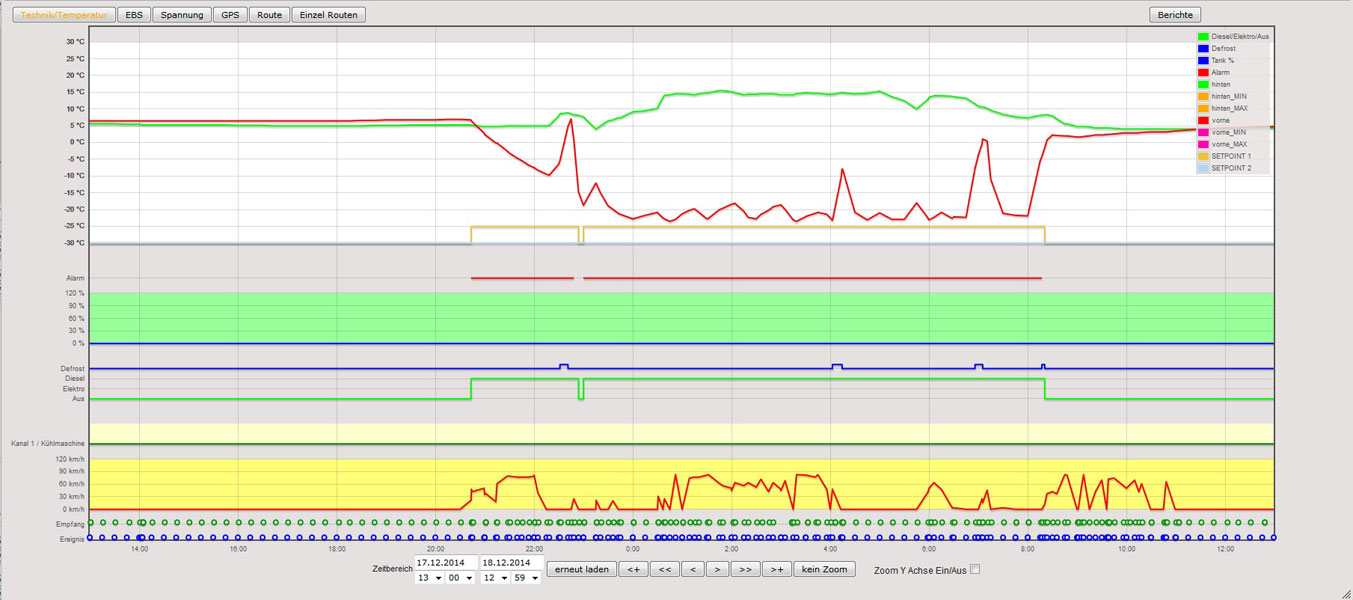Open the end minute dropdown showing 59
This screenshot has height=600, width=1353.
pyautogui.click(x=527, y=578)
